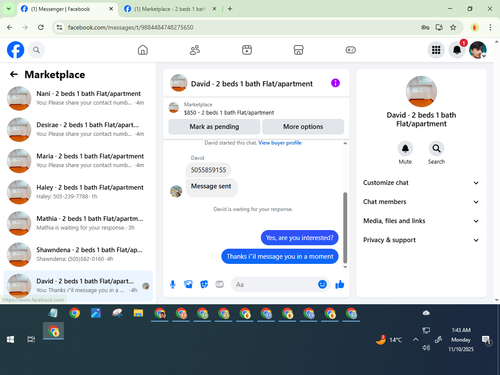Open the Marketplace storefront icon
500x375 pixels.
(x=299, y=50)
